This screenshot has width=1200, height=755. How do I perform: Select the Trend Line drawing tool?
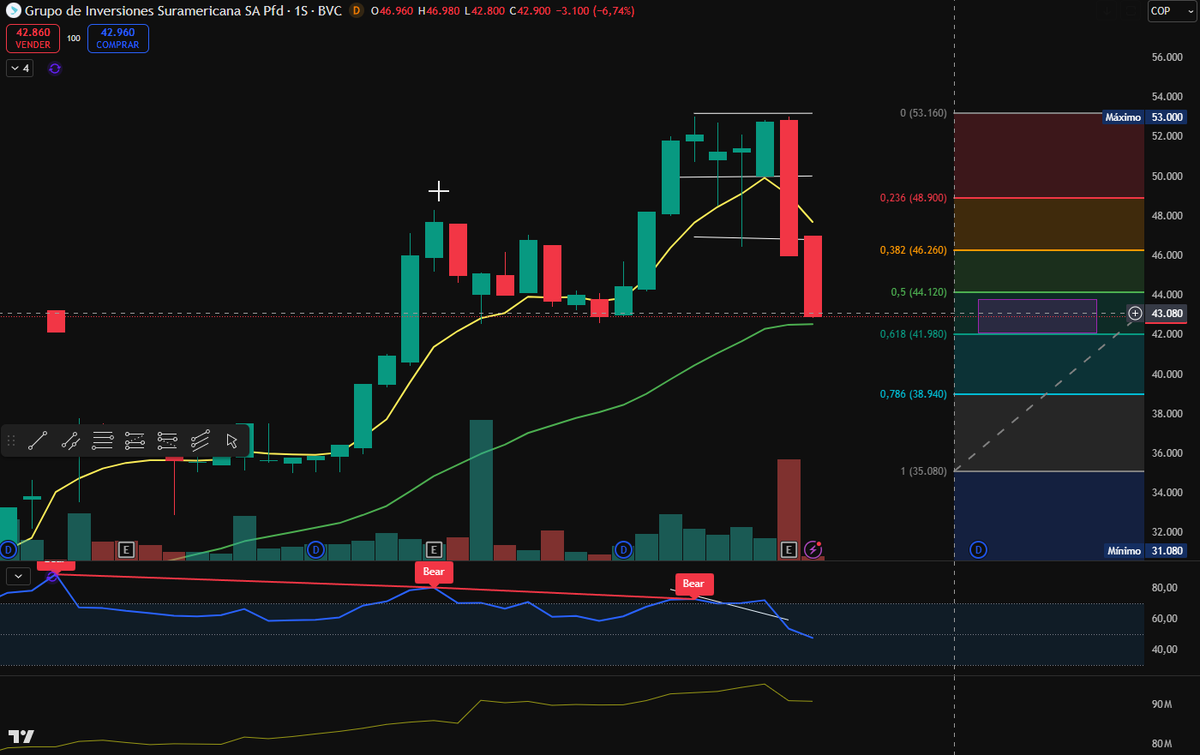[x=39, y=439]
